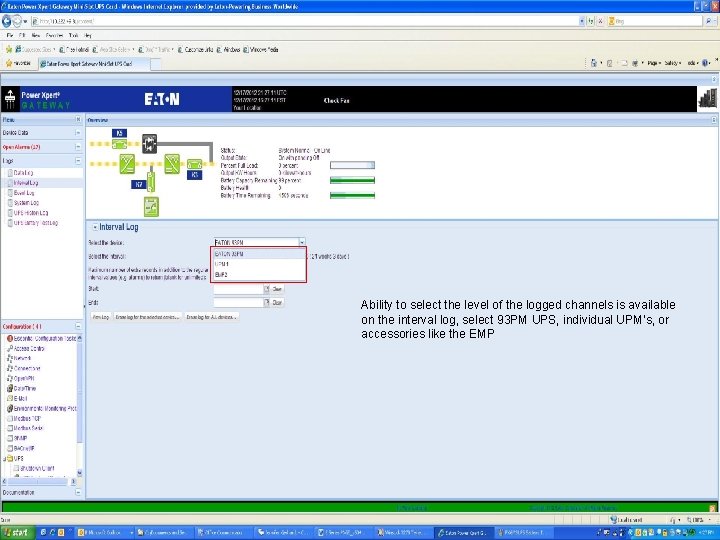Image resolution: width=720 pixels, height=540 pixels.
Task: Open Shutdown Client under UPS folder
Action: (x=34, y=468)
